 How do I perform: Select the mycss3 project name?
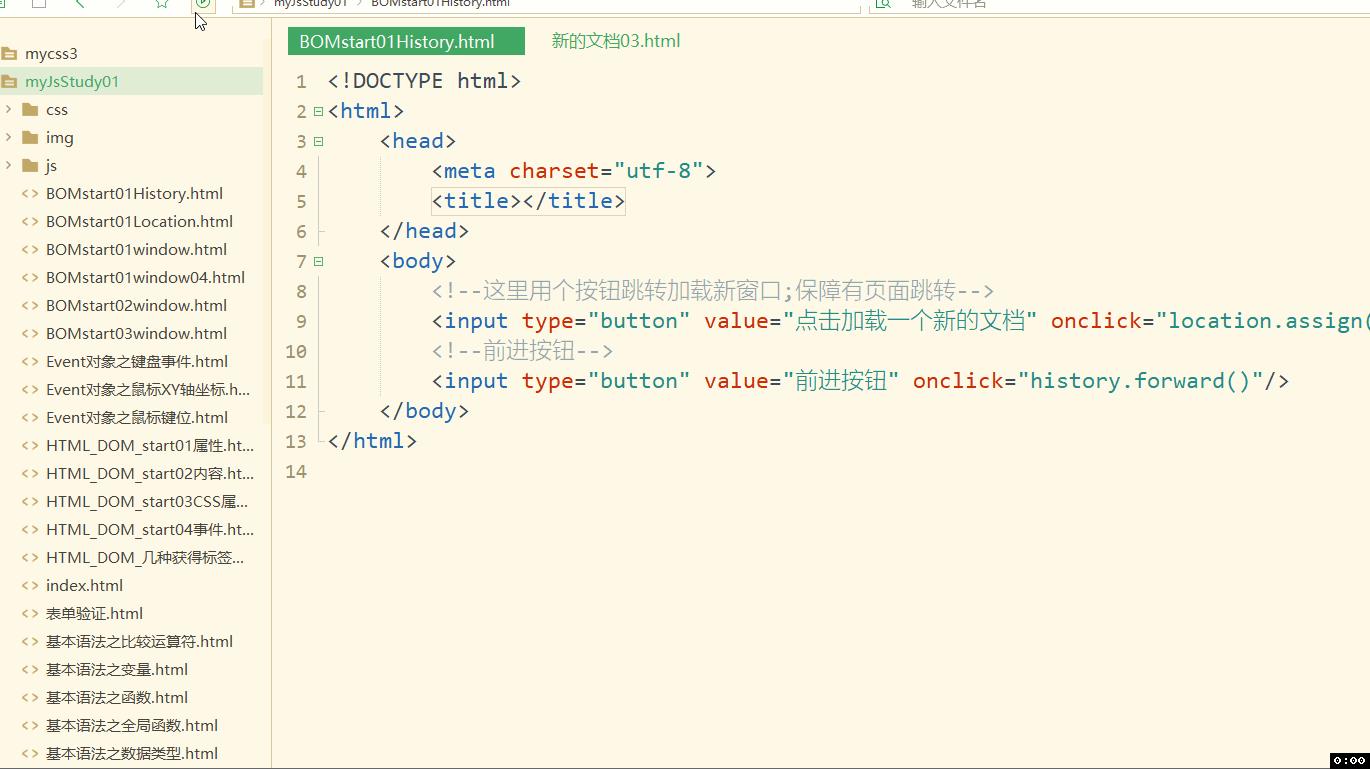51,54
